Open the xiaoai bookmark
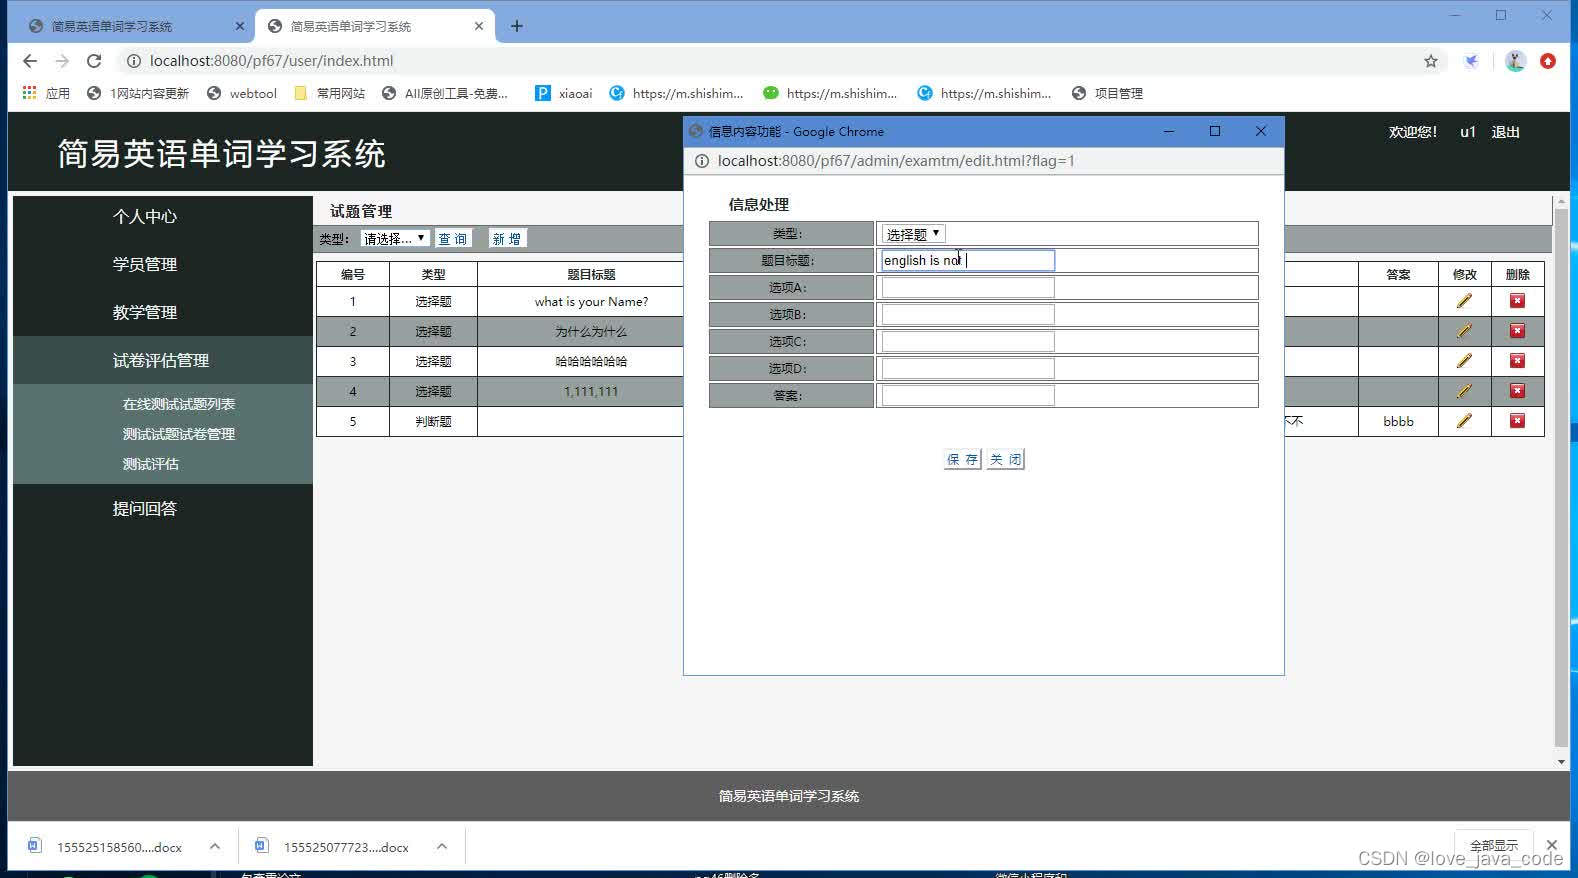1578x878 pixels. click(x=564, y=93)
